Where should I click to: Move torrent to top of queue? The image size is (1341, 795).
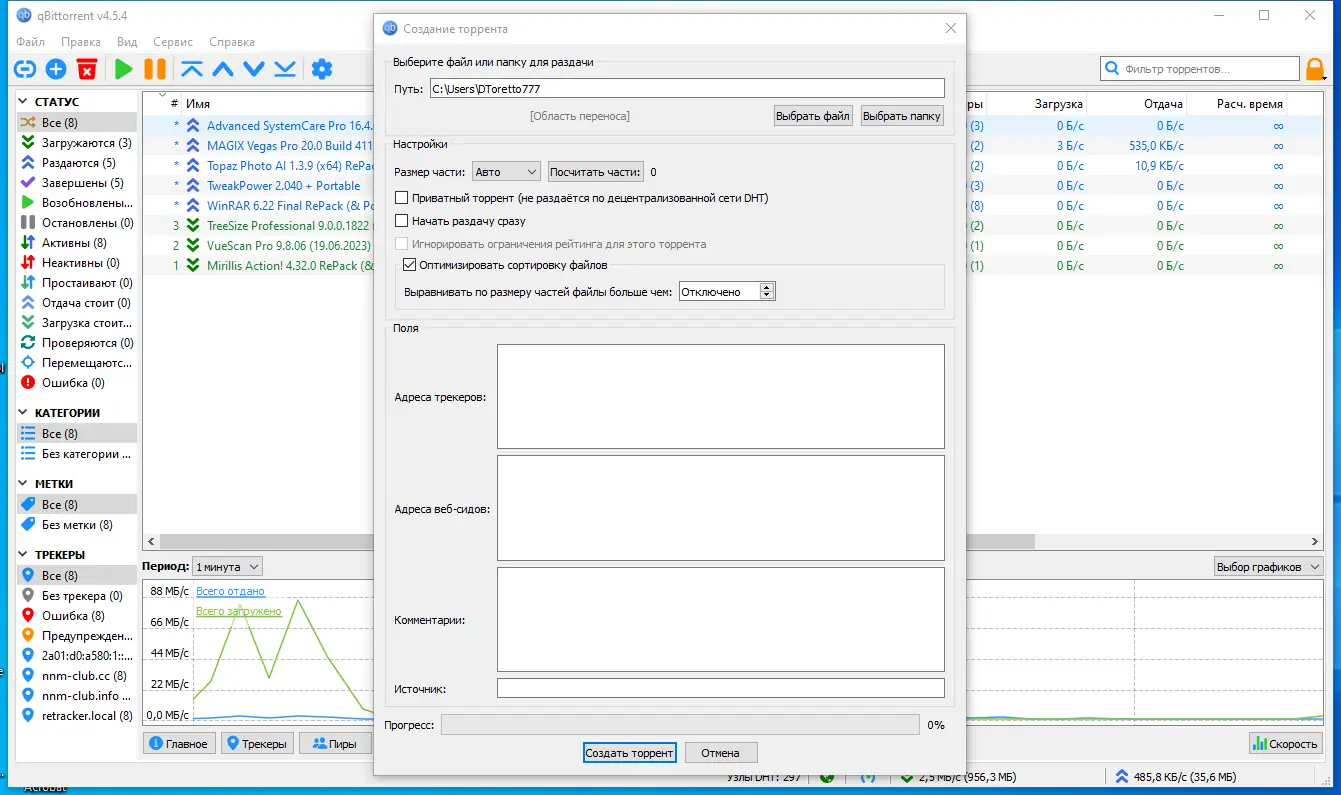point(192,69)
